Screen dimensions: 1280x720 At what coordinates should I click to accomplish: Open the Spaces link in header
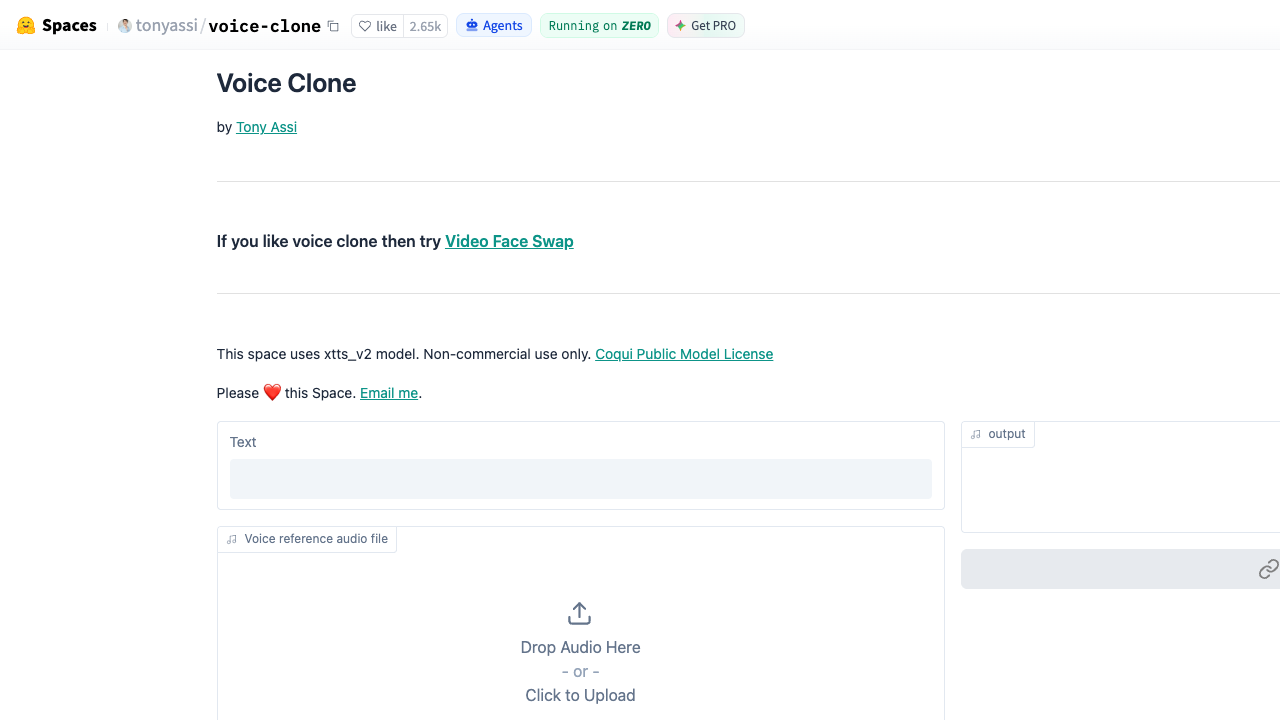tap(69, 26)
